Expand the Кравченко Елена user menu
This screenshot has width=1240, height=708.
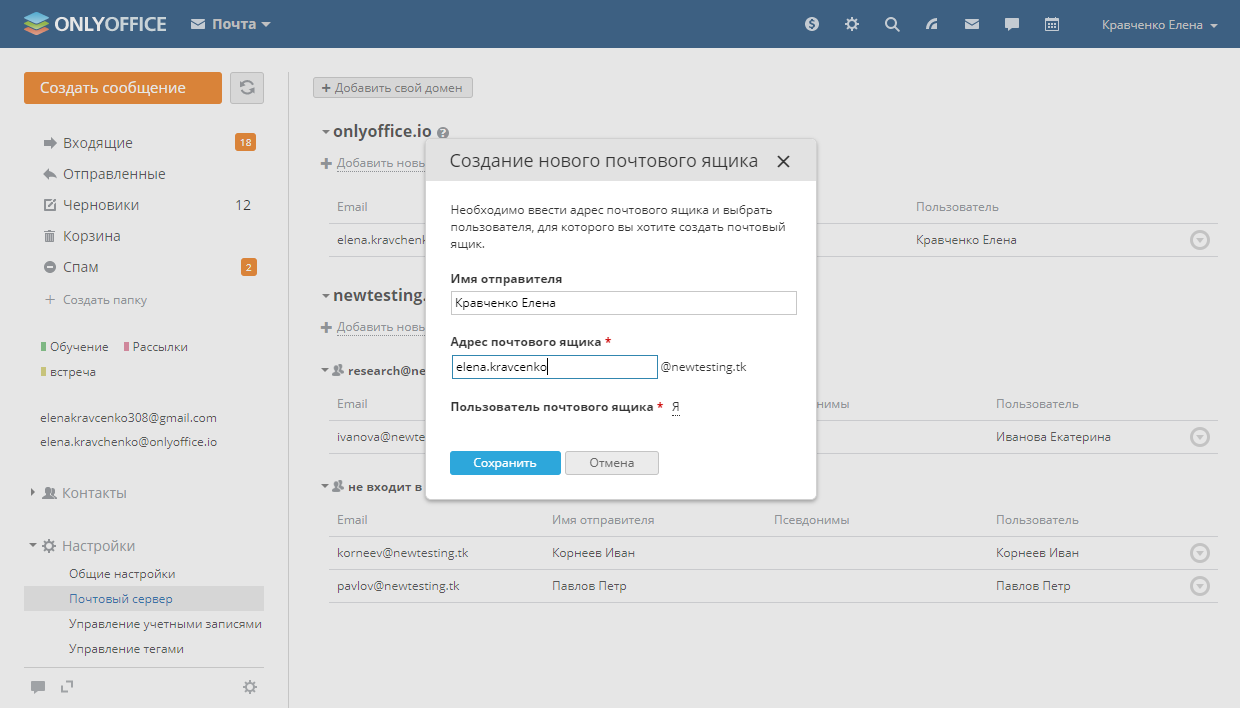point(1159,25)
